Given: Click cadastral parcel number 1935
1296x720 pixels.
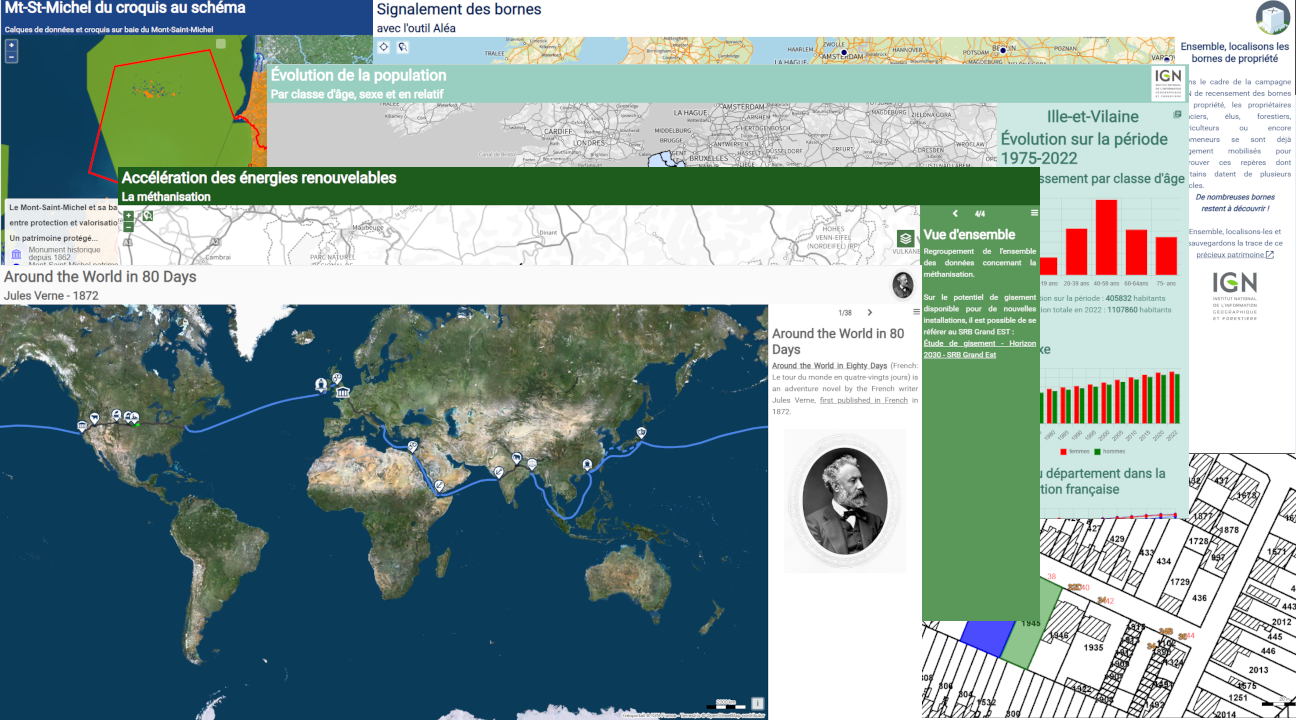Looking at the screenshot, I should [x=1093, y=648].
